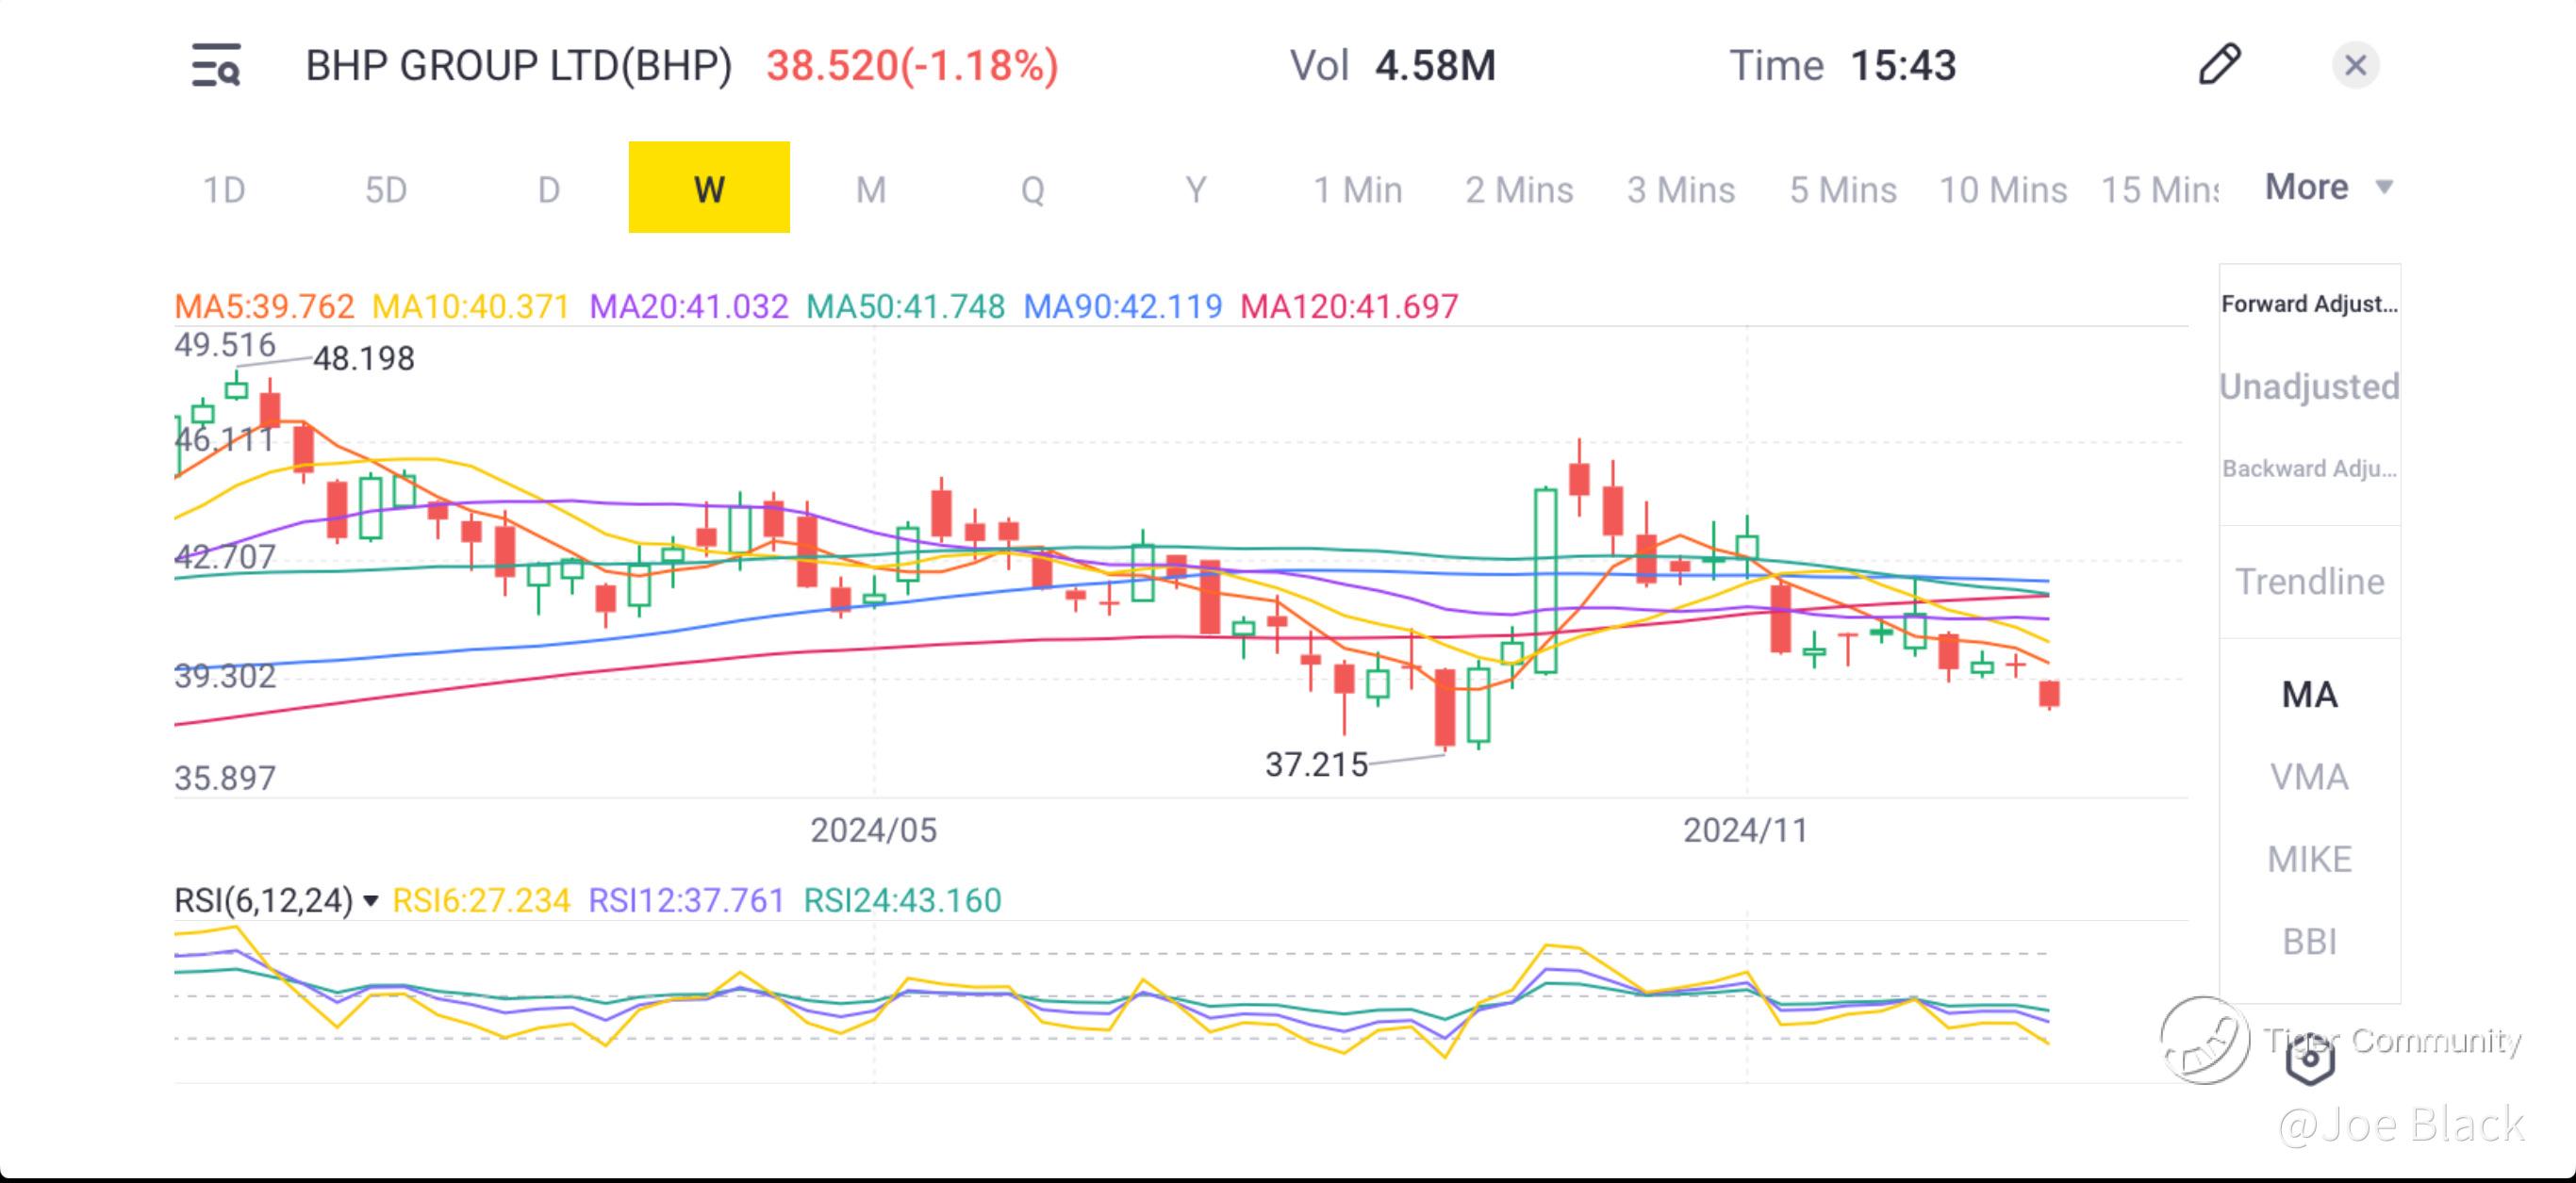Switch to the W weekly tab

tap(709, 188)
